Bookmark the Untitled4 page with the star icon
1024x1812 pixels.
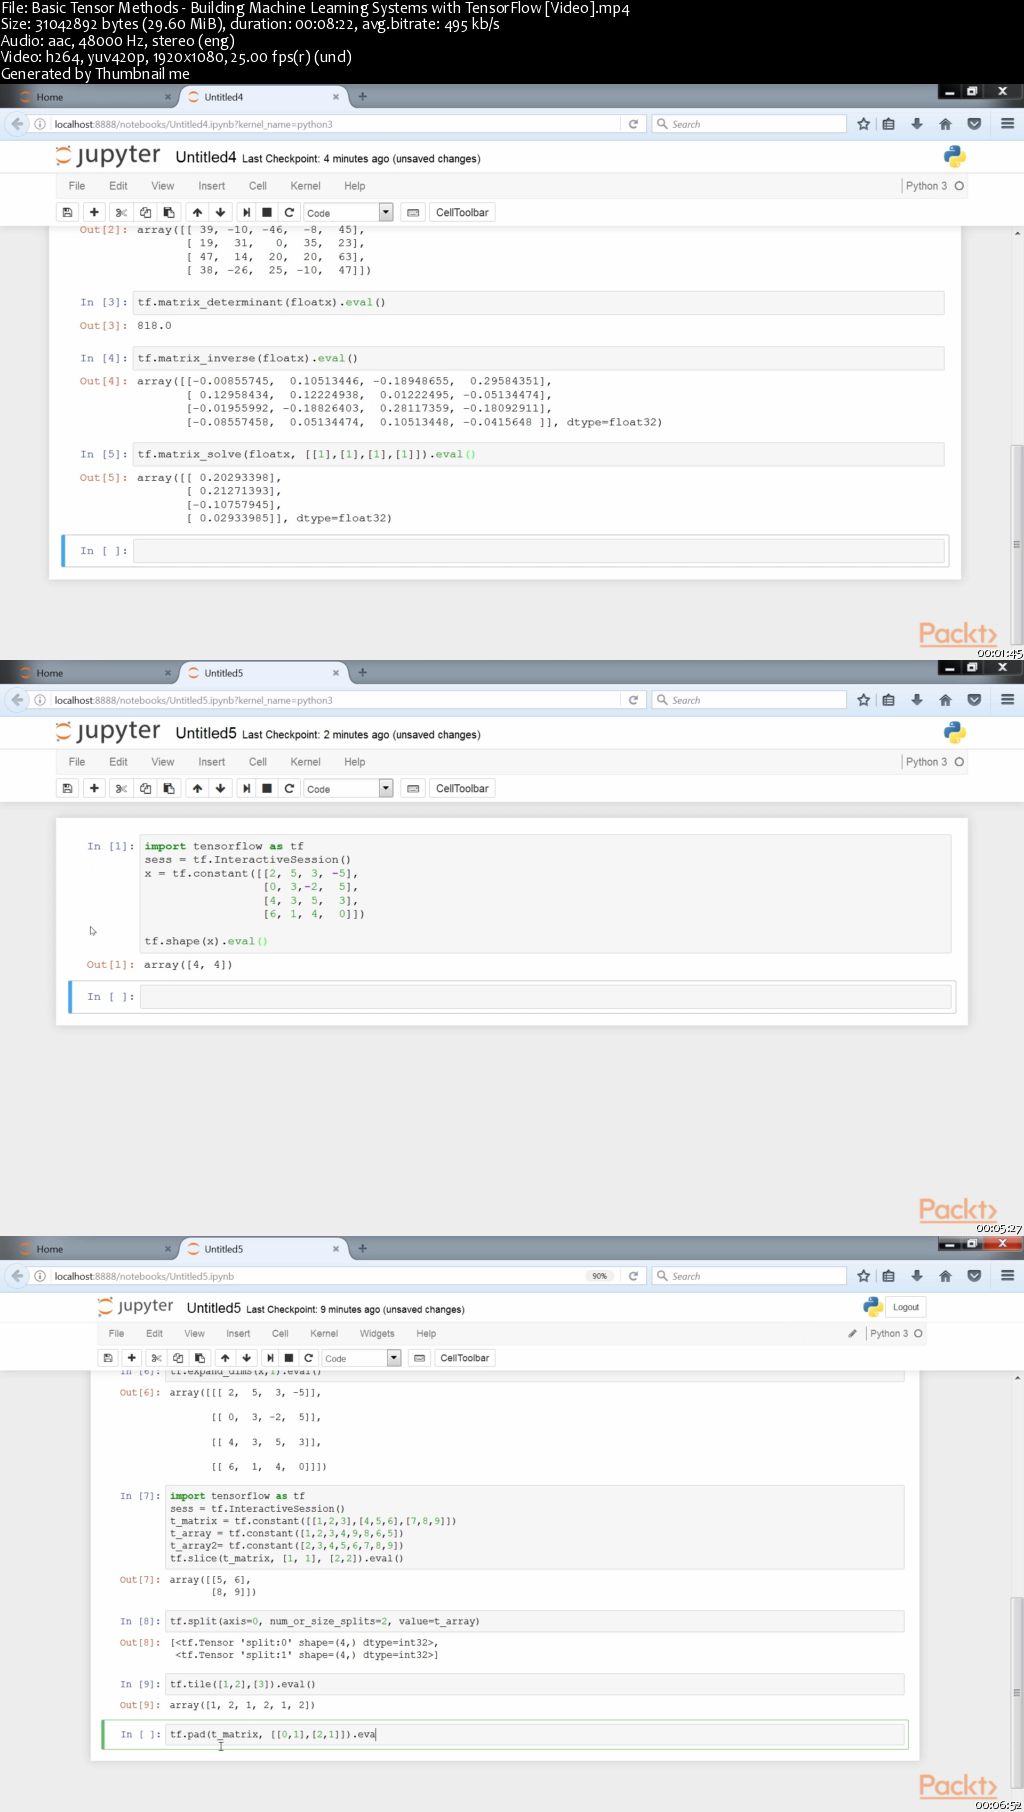864,124
